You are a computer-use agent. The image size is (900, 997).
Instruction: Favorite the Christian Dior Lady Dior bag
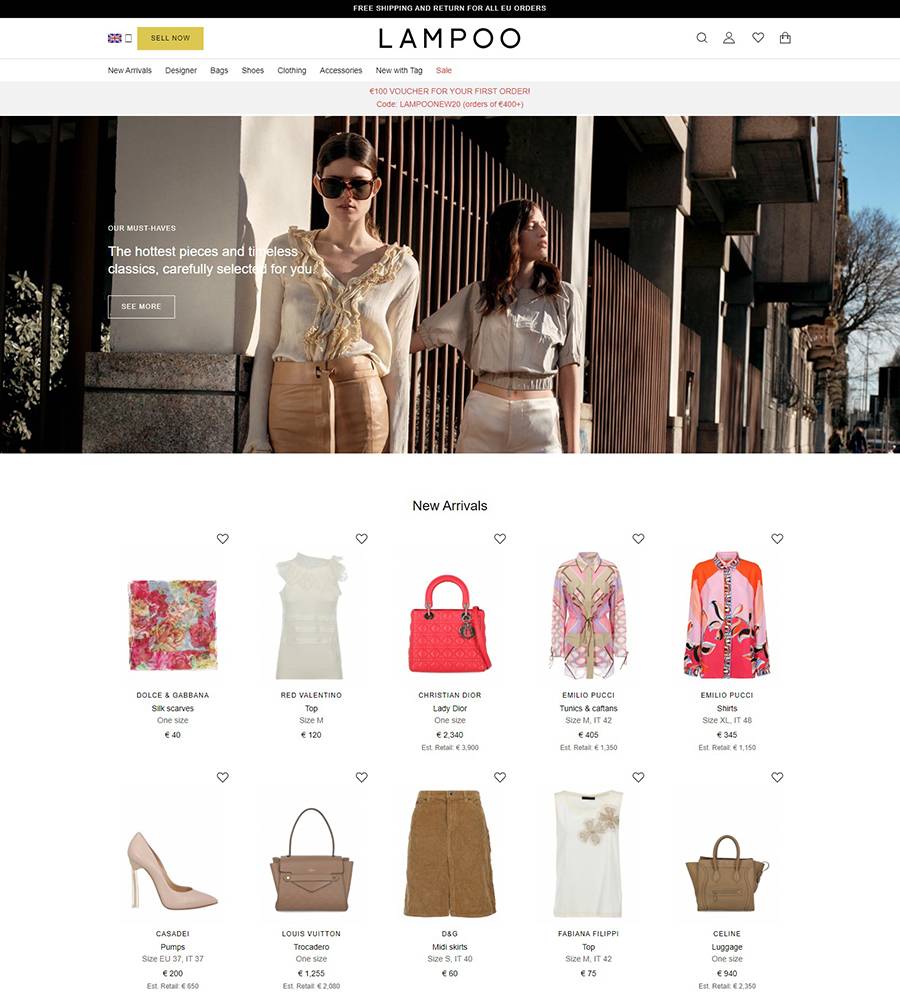pyautogui.click(x=500, y=539)
